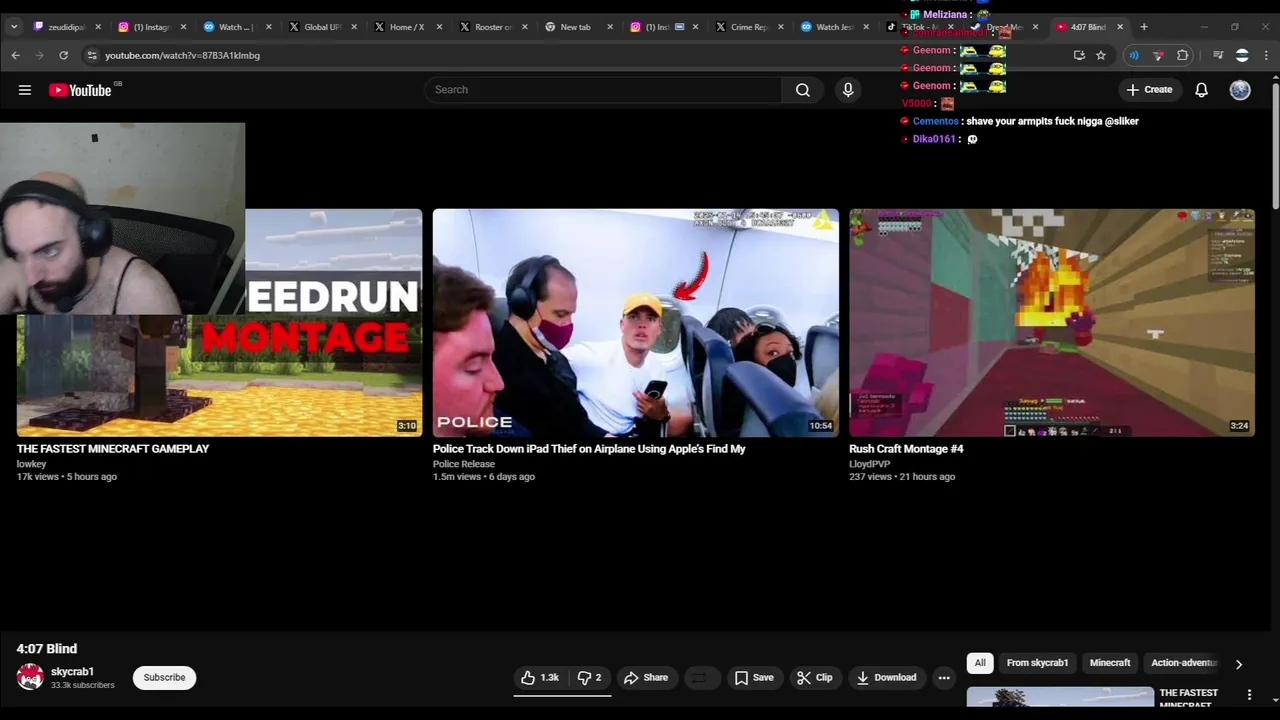The height and width of the screenshot is (720, 1280).
Task: Open the browser tab search dropdown
Action: 14,27
